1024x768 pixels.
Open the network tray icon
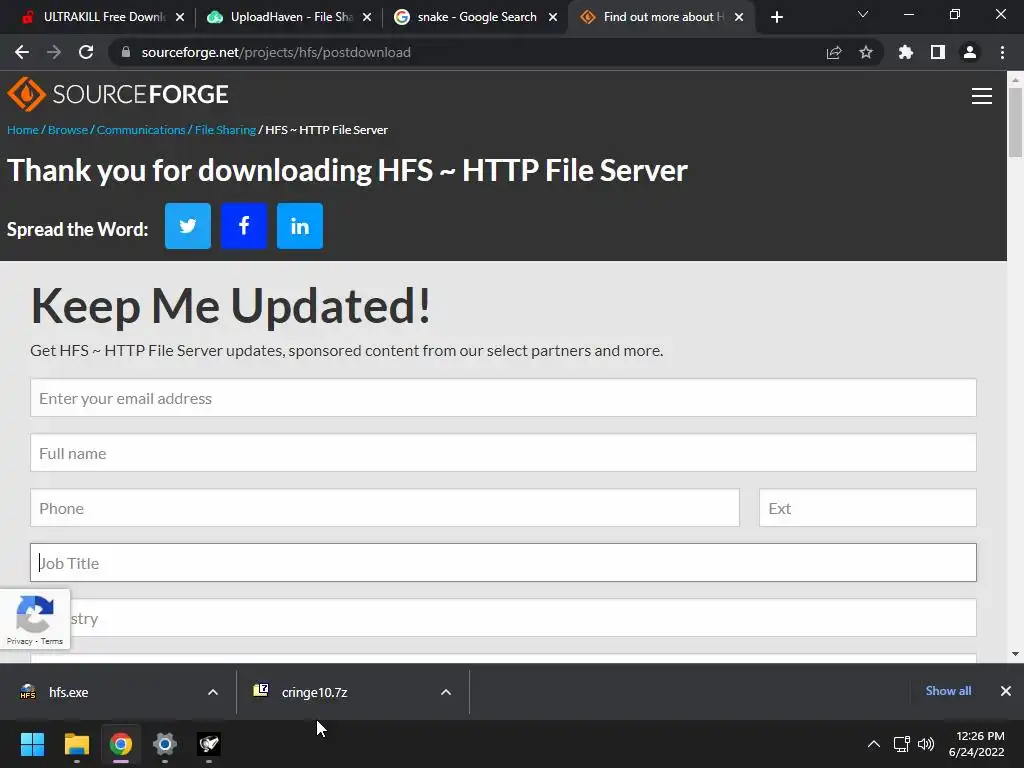[x=902, y=744]
